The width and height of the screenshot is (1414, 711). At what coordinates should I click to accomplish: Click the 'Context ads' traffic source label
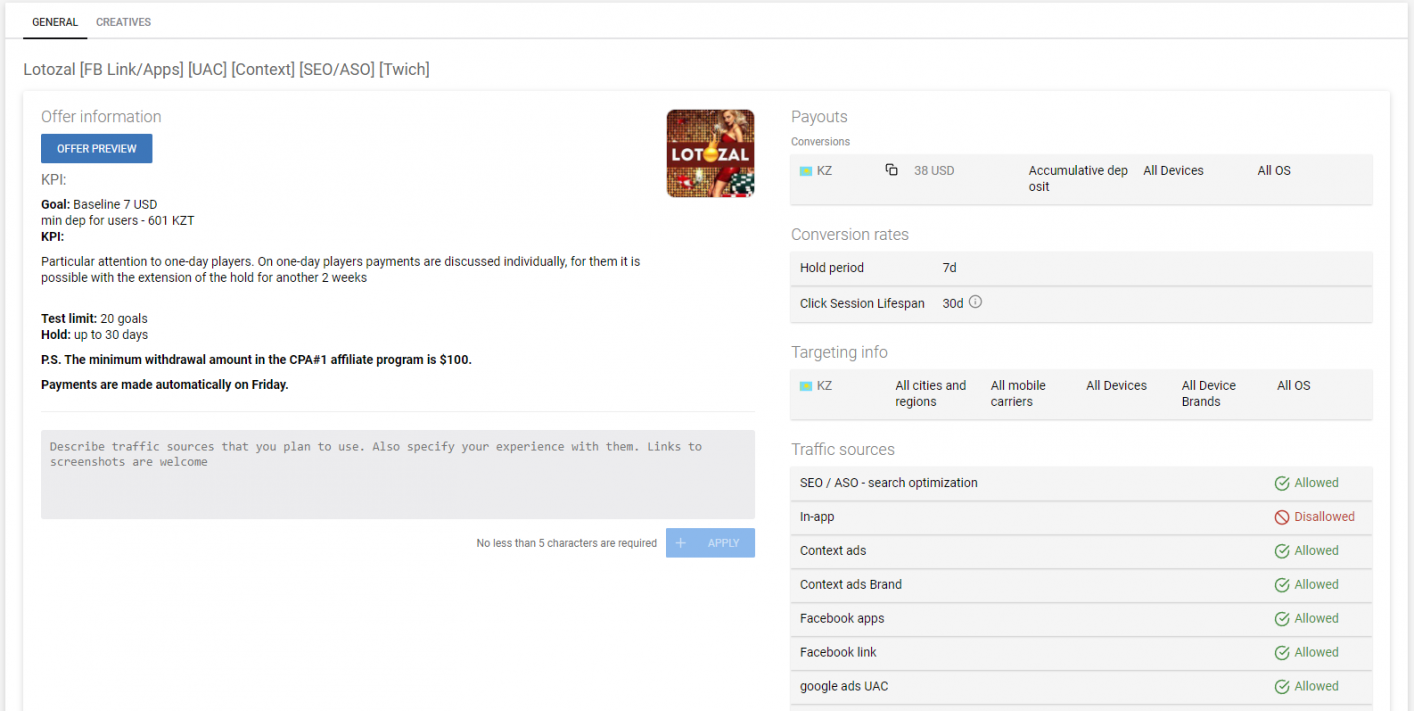pyautogui.click(x=833, y=551)
